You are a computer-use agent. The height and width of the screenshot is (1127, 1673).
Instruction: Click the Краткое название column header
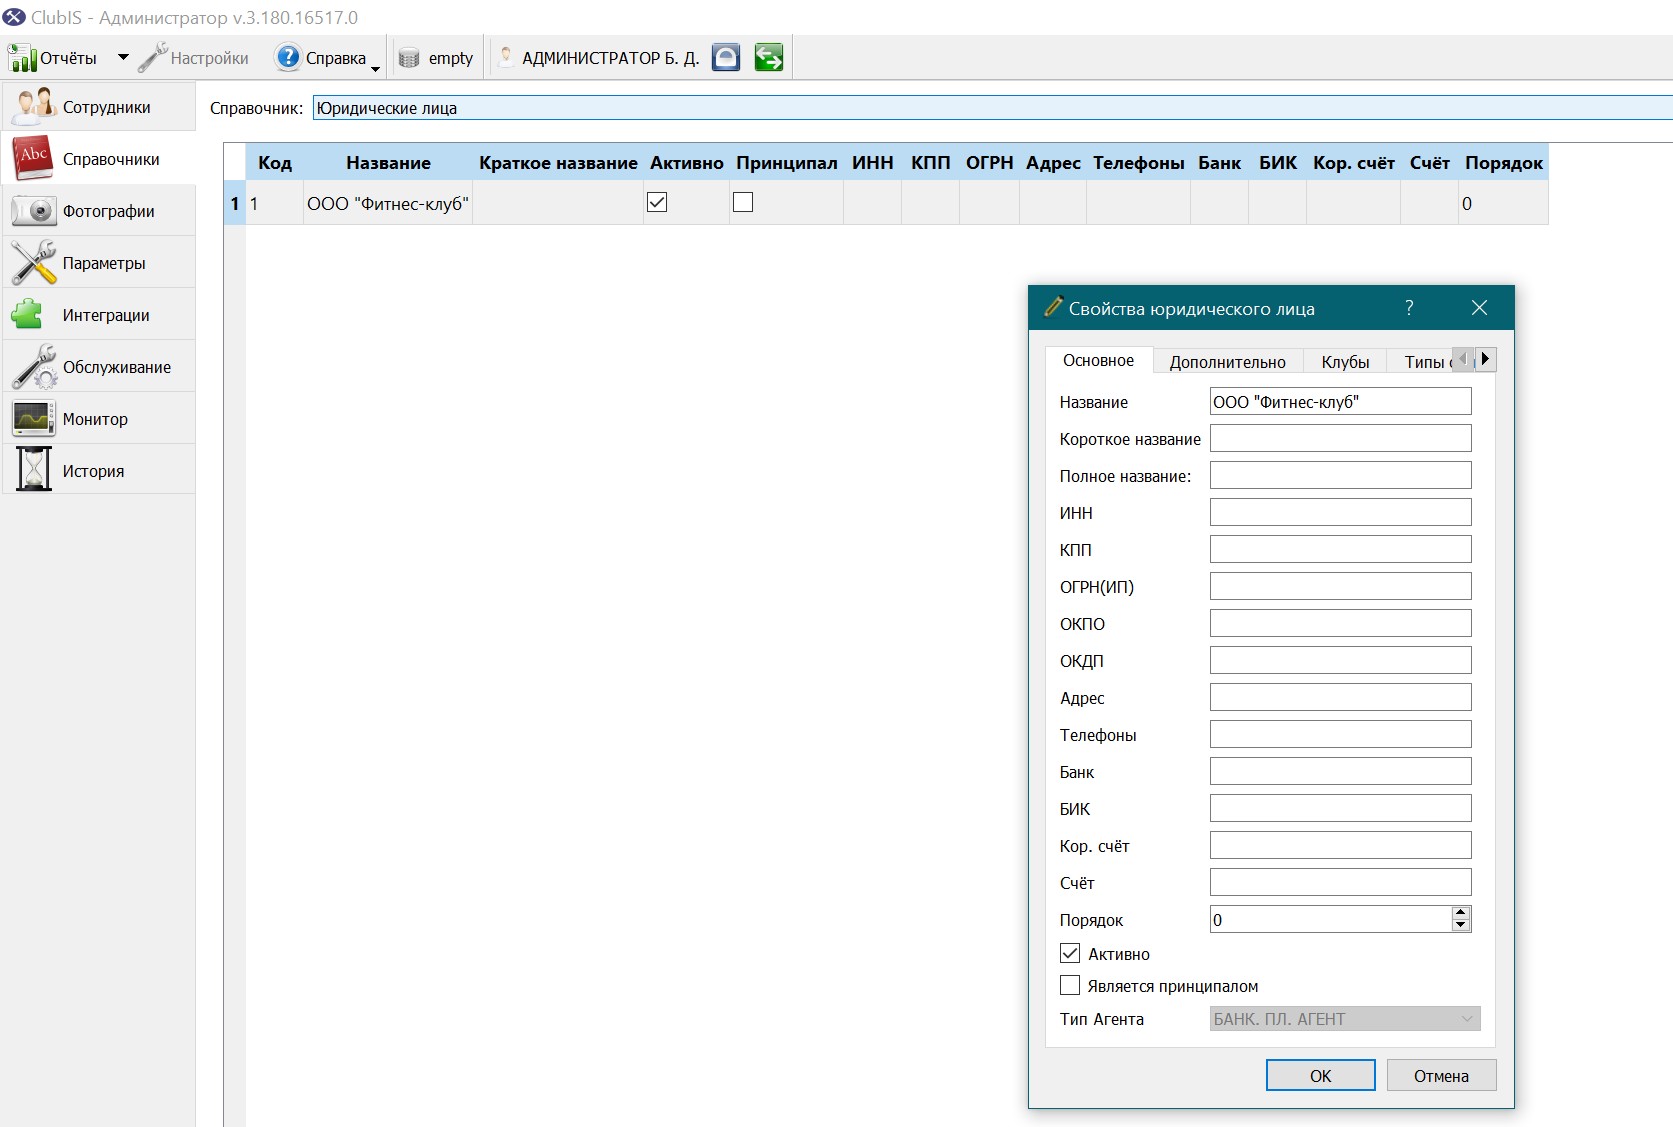pos(558,163)
